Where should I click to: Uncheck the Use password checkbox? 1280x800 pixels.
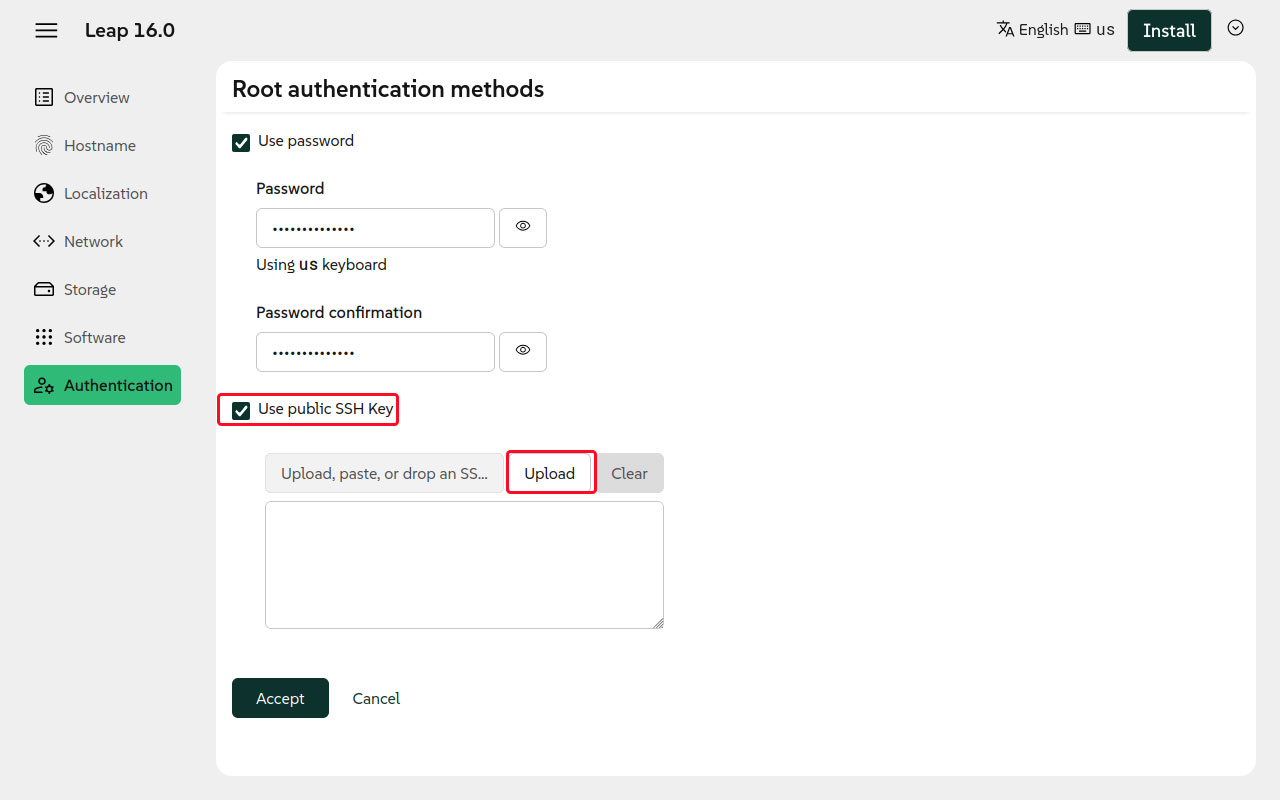pos(241,142)
